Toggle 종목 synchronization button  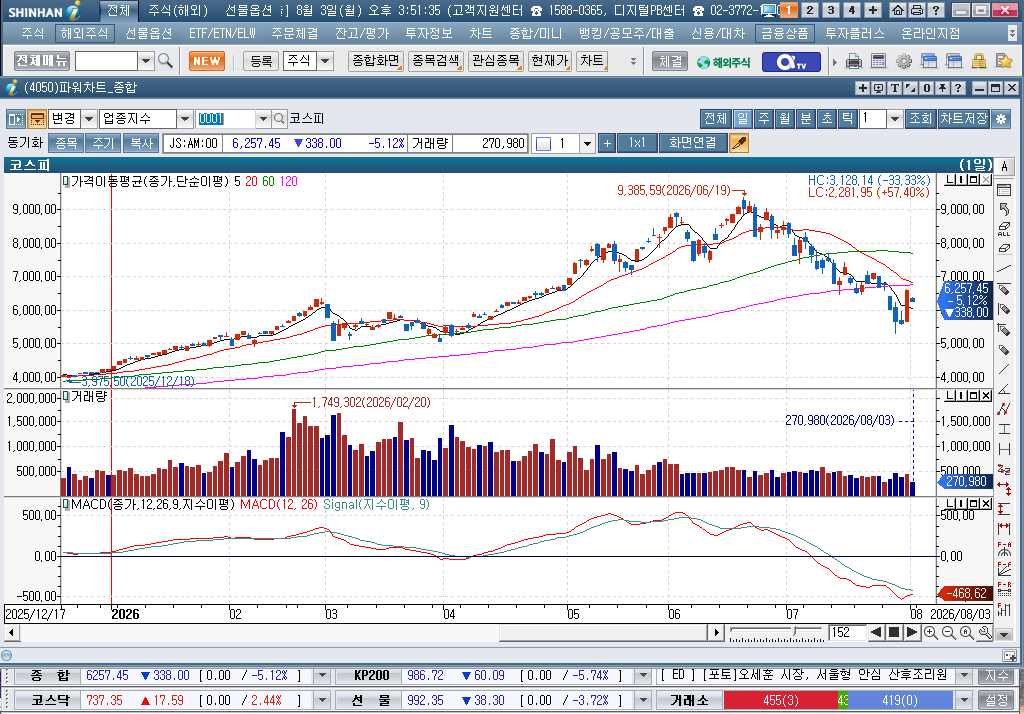coord(66,143)
